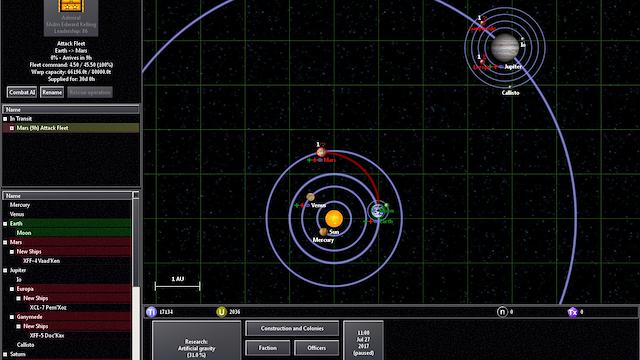Click the fleet markers beside the Earth label

[x=371, y=222]
